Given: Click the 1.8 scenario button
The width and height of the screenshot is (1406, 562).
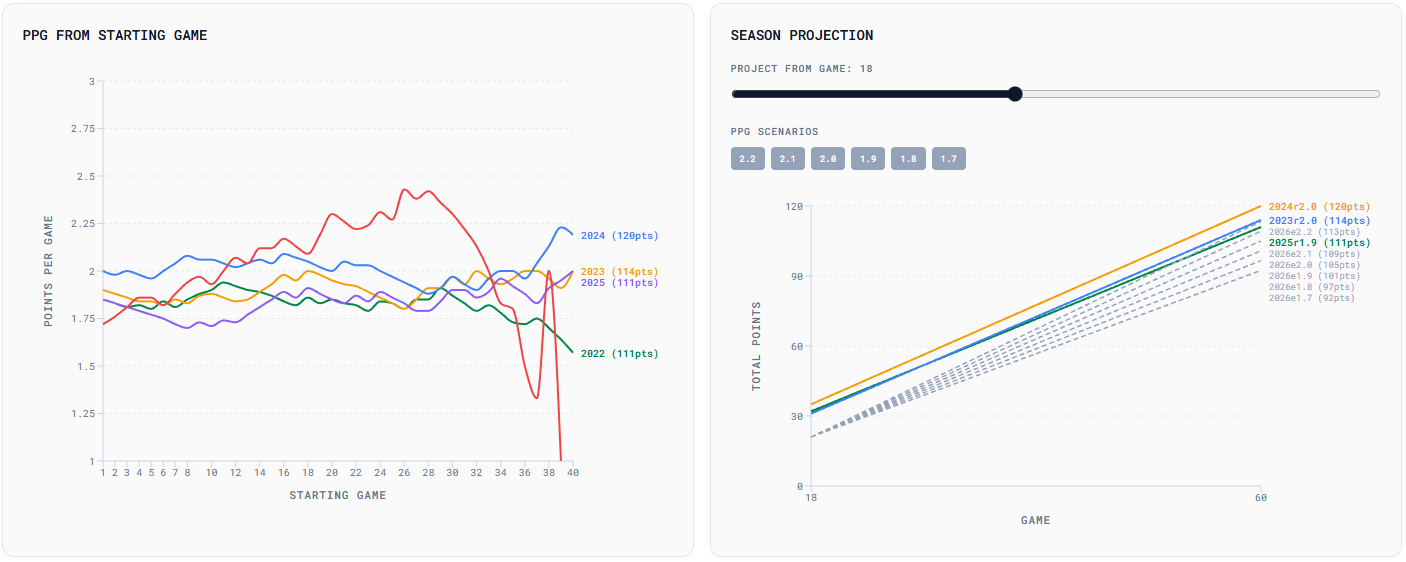Looking at the screenshot, I should click(x=908, y=159).
